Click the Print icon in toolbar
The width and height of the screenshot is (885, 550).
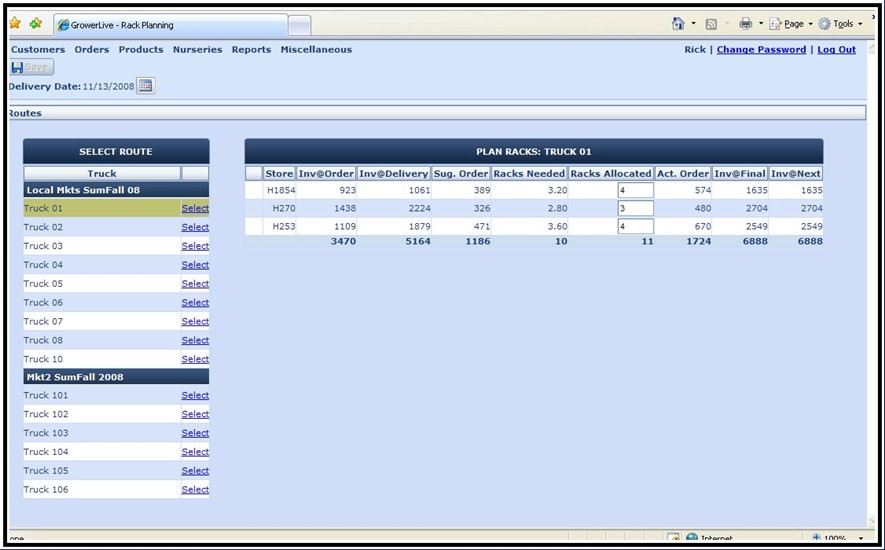(745, 24)
